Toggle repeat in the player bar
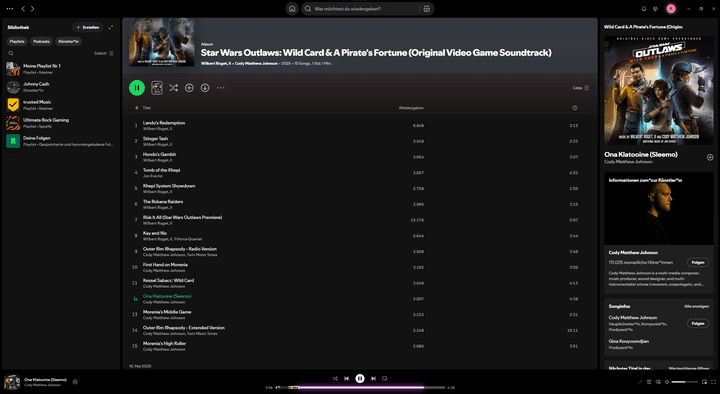Viewport: 720px width, 394px height. click(x=385, y=378)
